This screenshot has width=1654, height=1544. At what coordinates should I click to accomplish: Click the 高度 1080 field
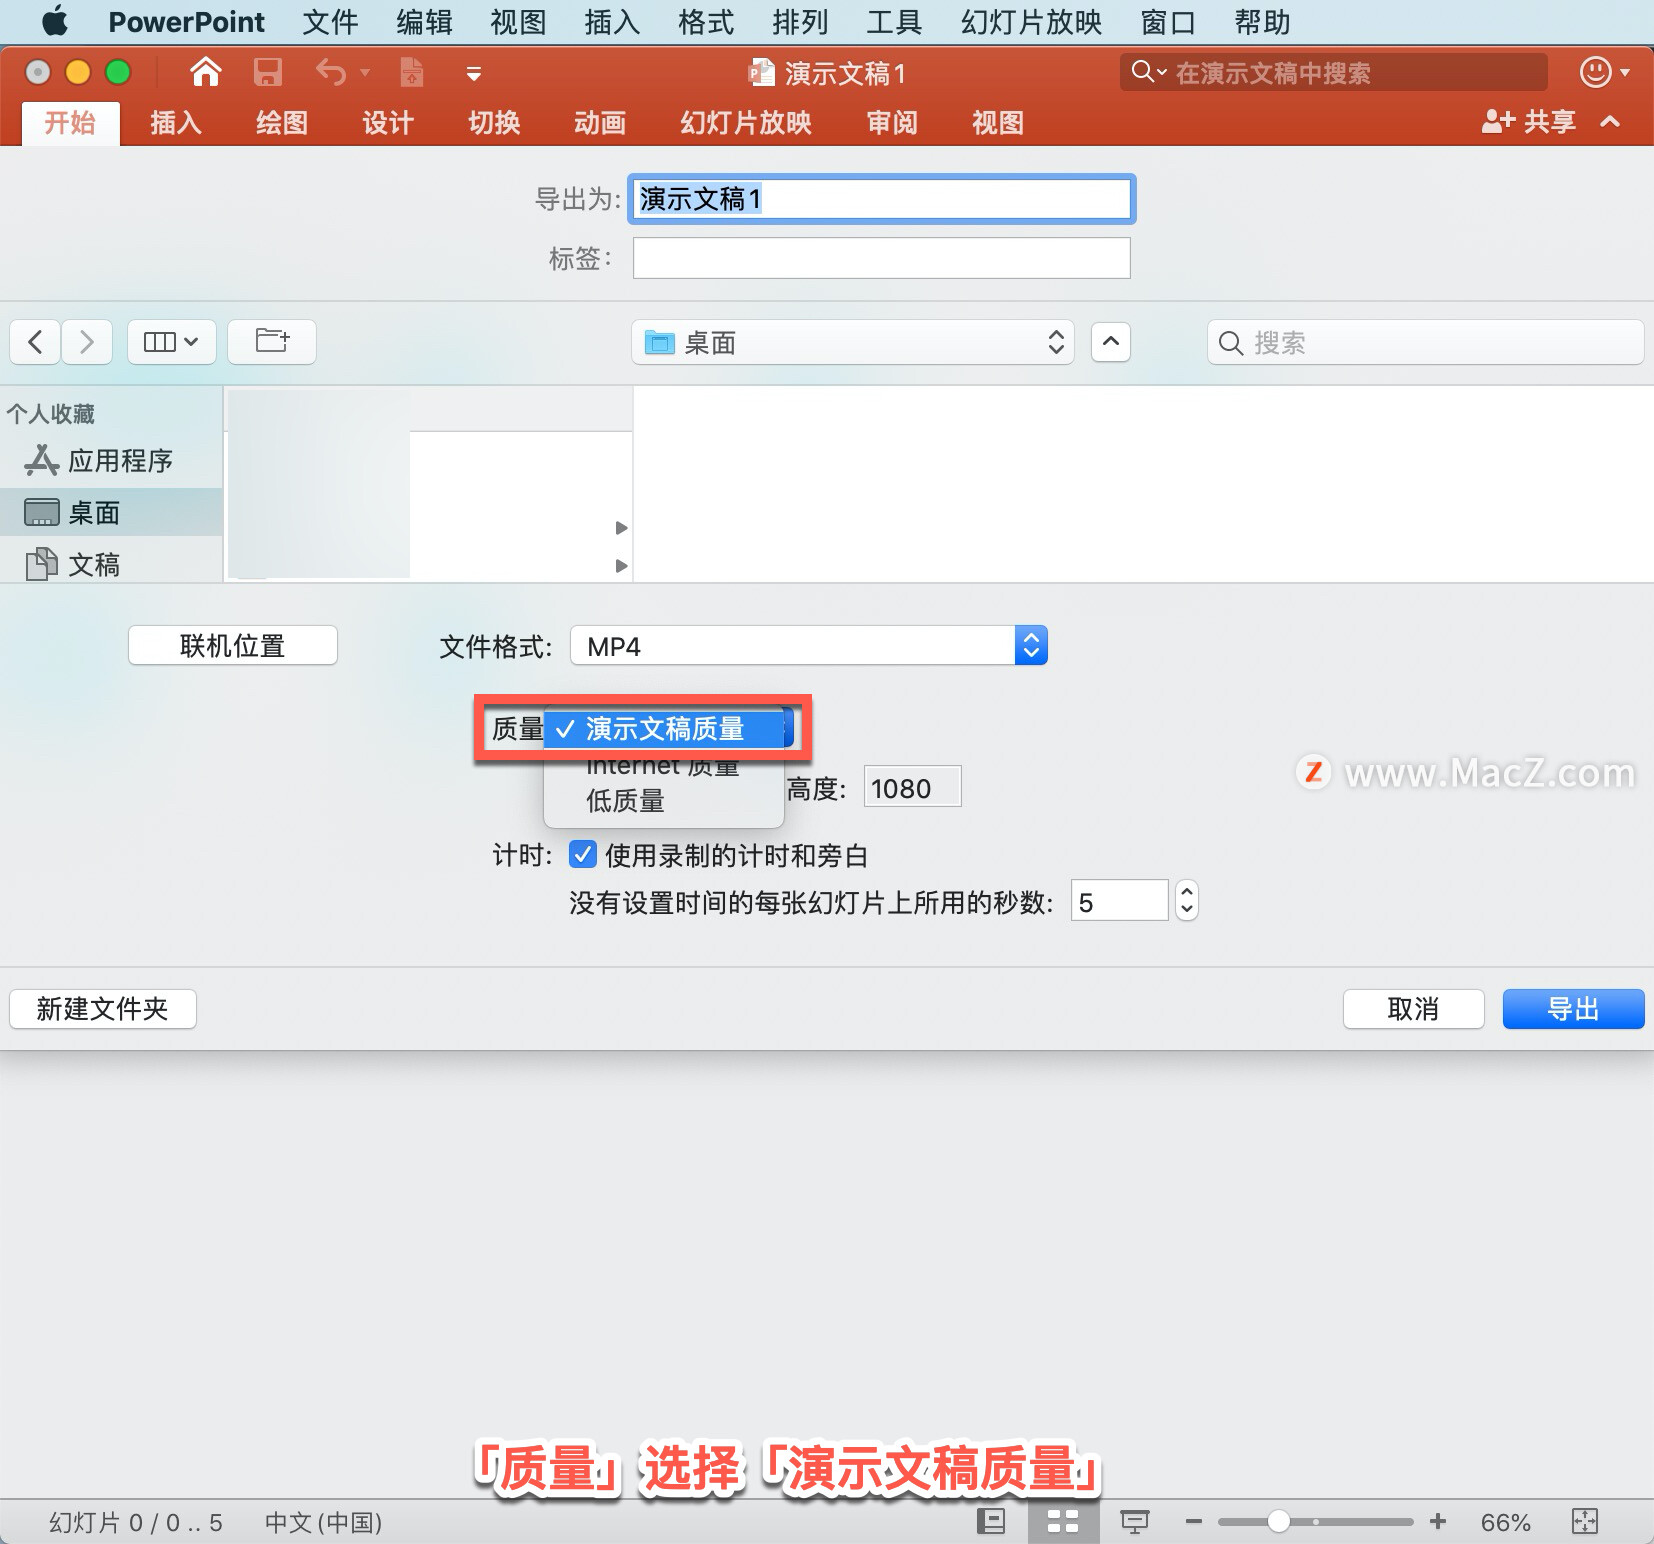point(913,788)
